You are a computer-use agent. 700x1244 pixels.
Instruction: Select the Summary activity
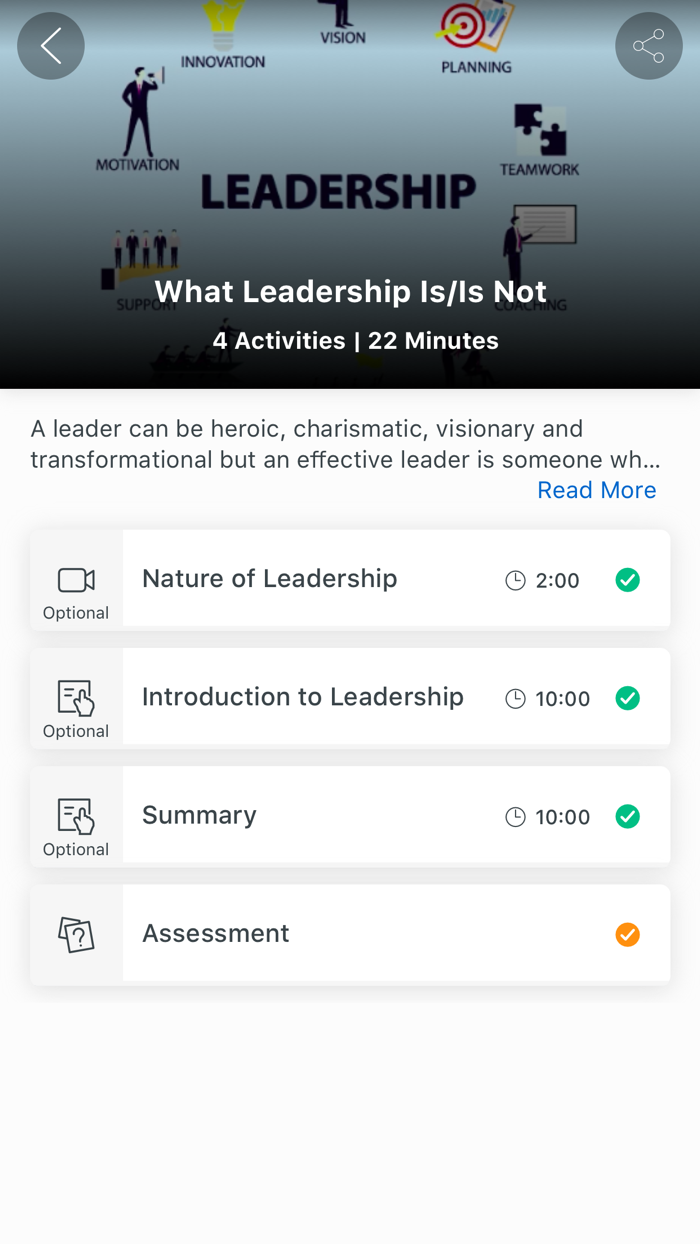(x=199, y=815)
